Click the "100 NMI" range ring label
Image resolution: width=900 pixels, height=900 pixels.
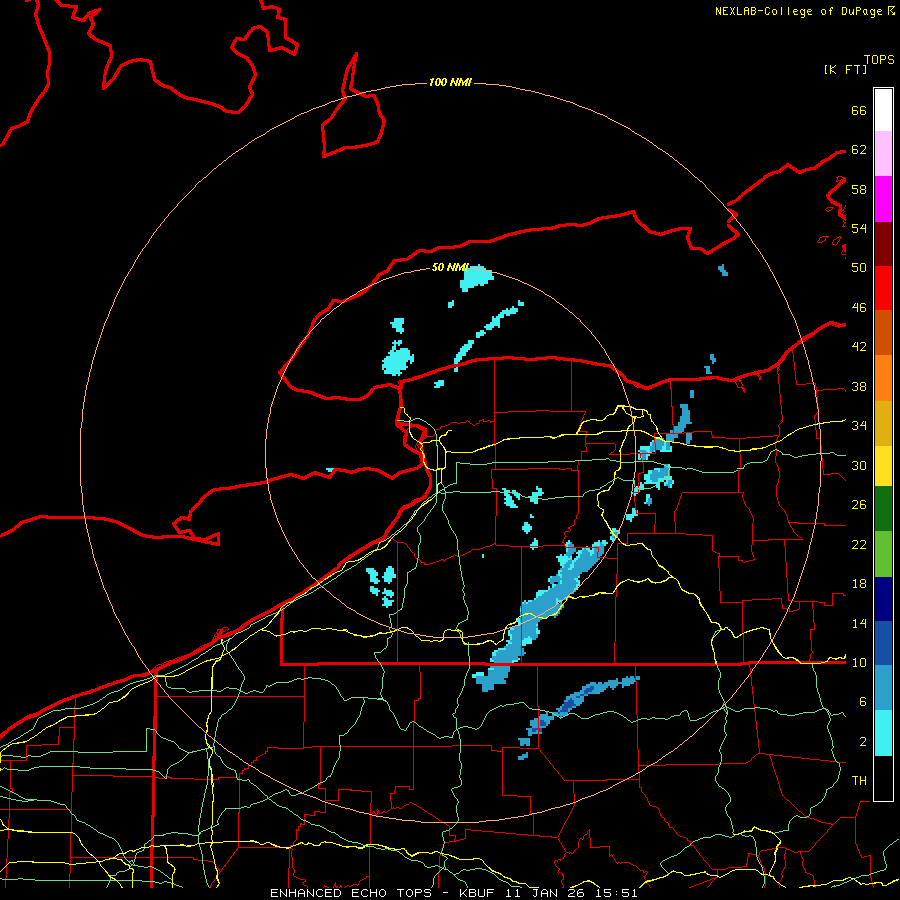pos(450,83)
